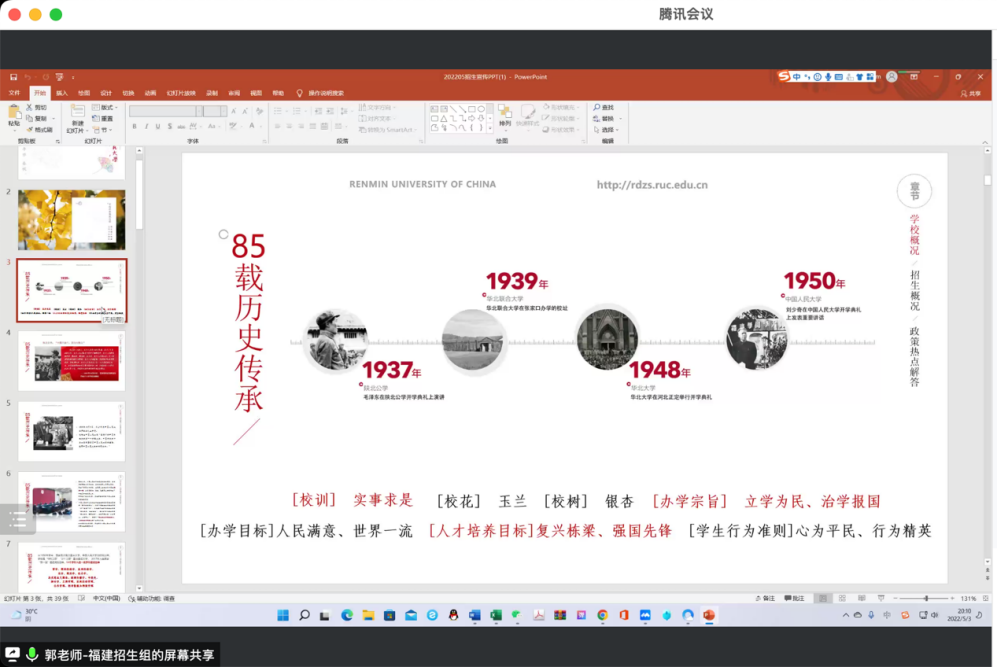This screenshot has width=997, height=667.
Task: Switch to the Insert (插入) tab
Action: [x=62, y=93]
